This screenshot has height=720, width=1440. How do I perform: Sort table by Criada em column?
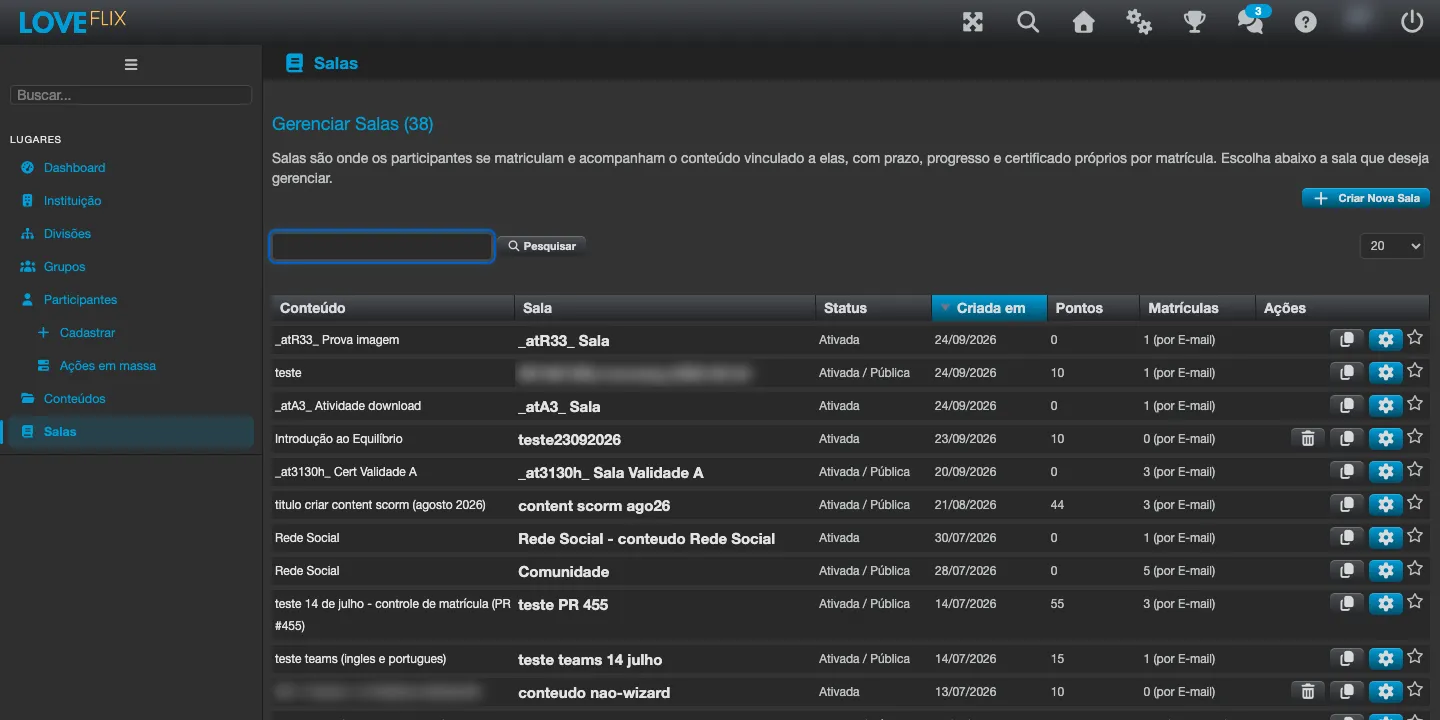click(x=989, y=308)
